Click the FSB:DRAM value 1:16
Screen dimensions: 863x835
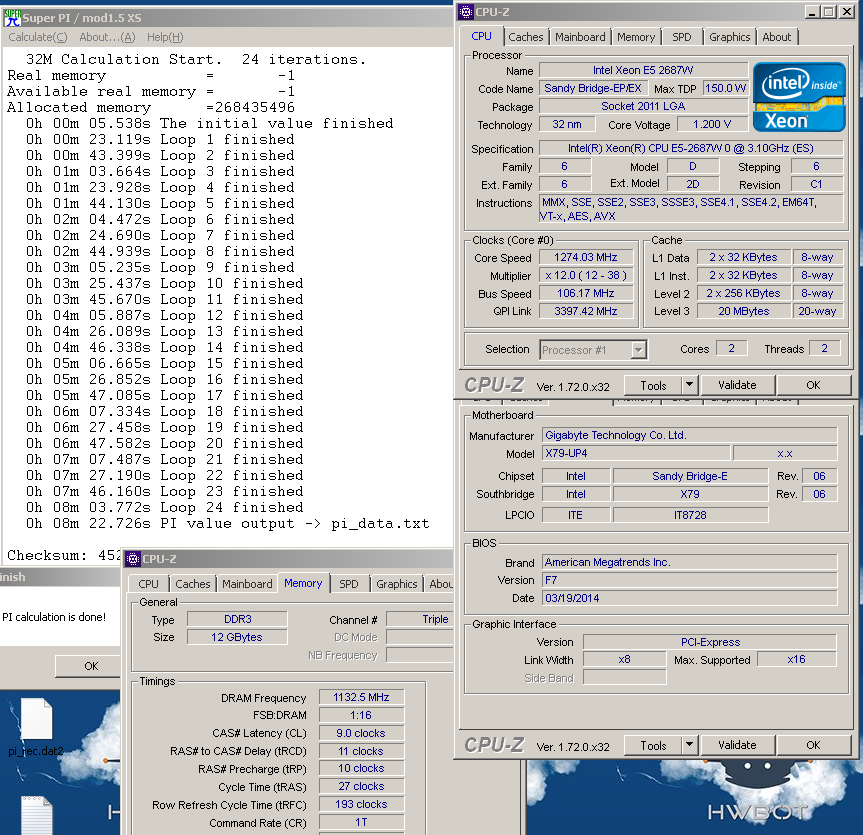tap(361, 715)
